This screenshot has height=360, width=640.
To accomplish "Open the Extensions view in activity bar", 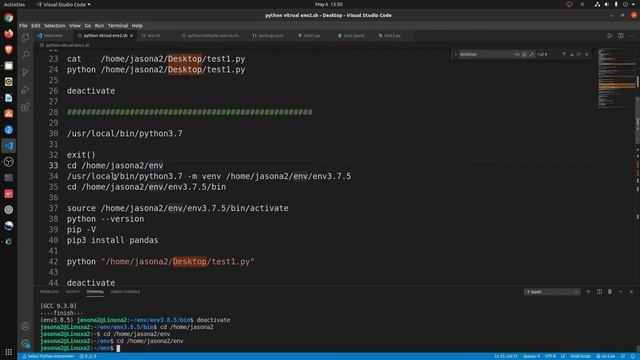I will [x=25, y=107].
